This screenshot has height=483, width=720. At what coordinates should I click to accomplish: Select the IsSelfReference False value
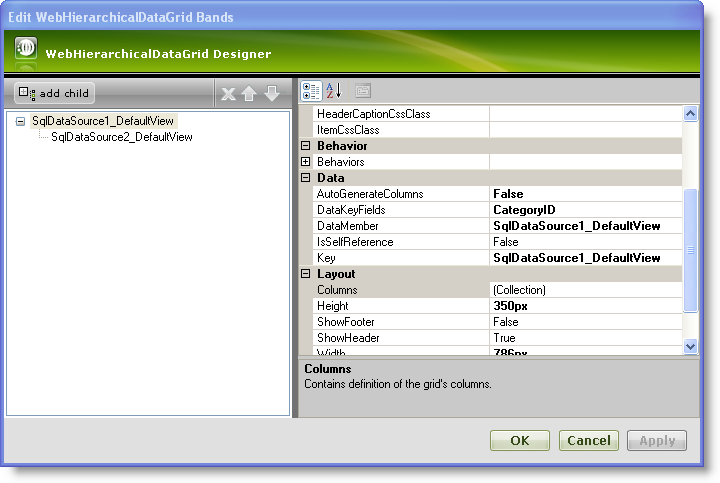[x=585, y=242]
